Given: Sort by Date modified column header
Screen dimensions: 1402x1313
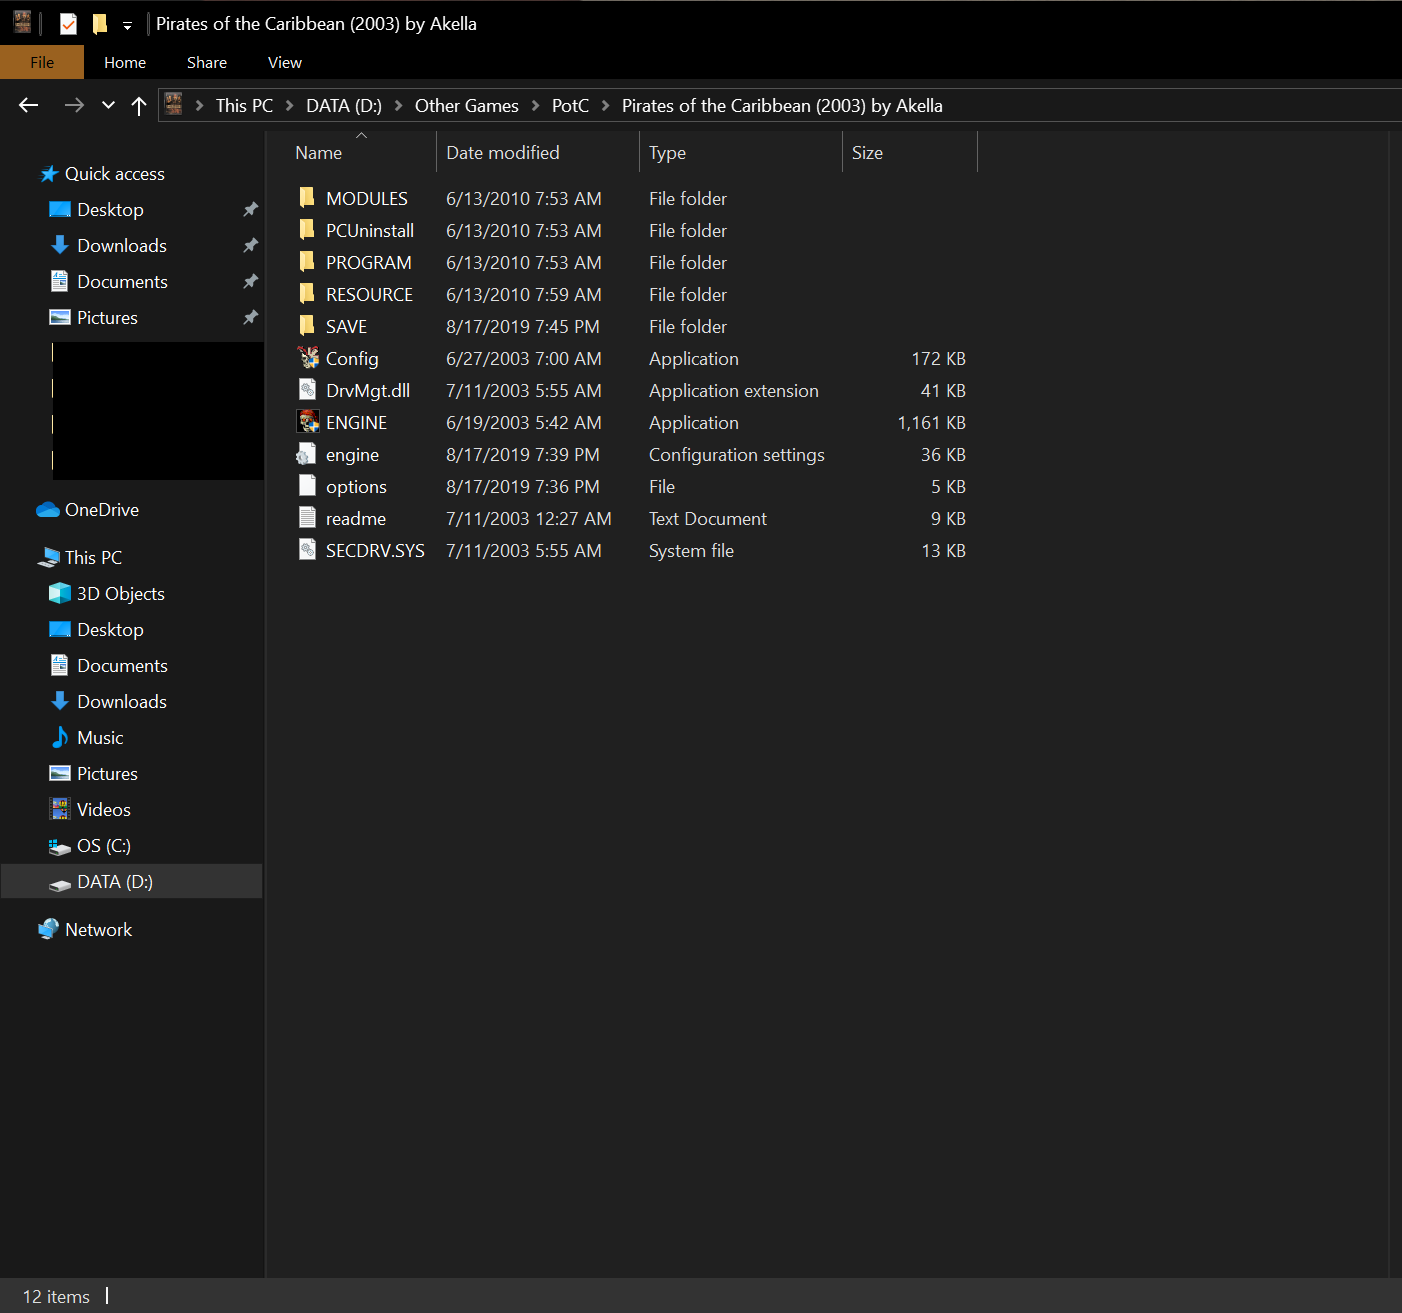Looking at the screenshot, I should [x=538, y=152].
